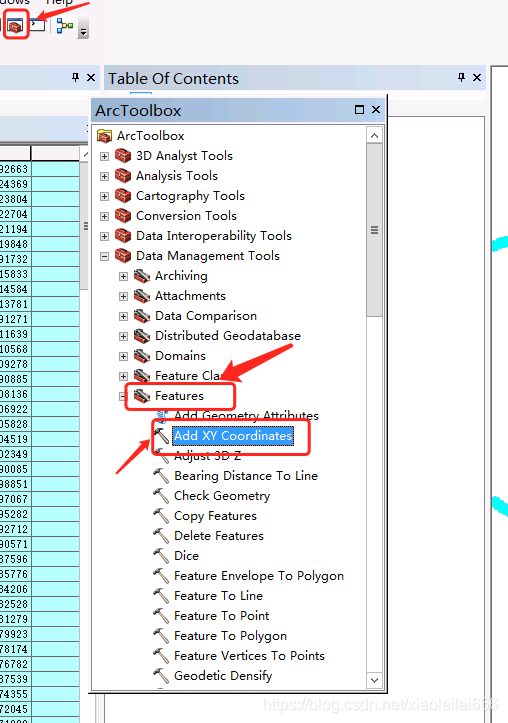The image size is (508, 723).
Task: Maximize the ArcToolbox floating window
Action: [x=360, y=110]
